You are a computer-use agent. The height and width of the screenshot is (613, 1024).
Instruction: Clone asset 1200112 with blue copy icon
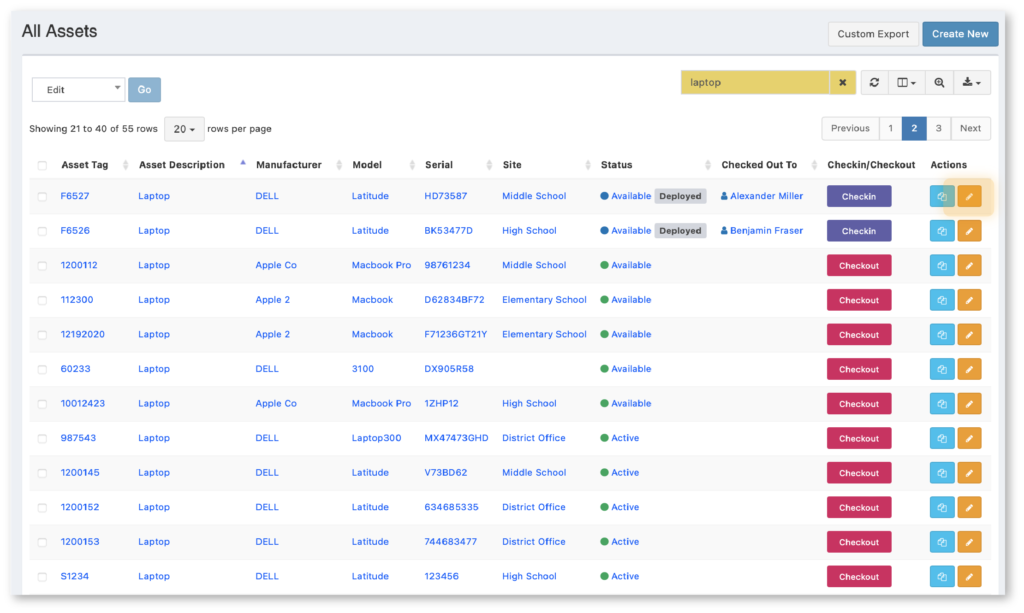tap(942, 266)
